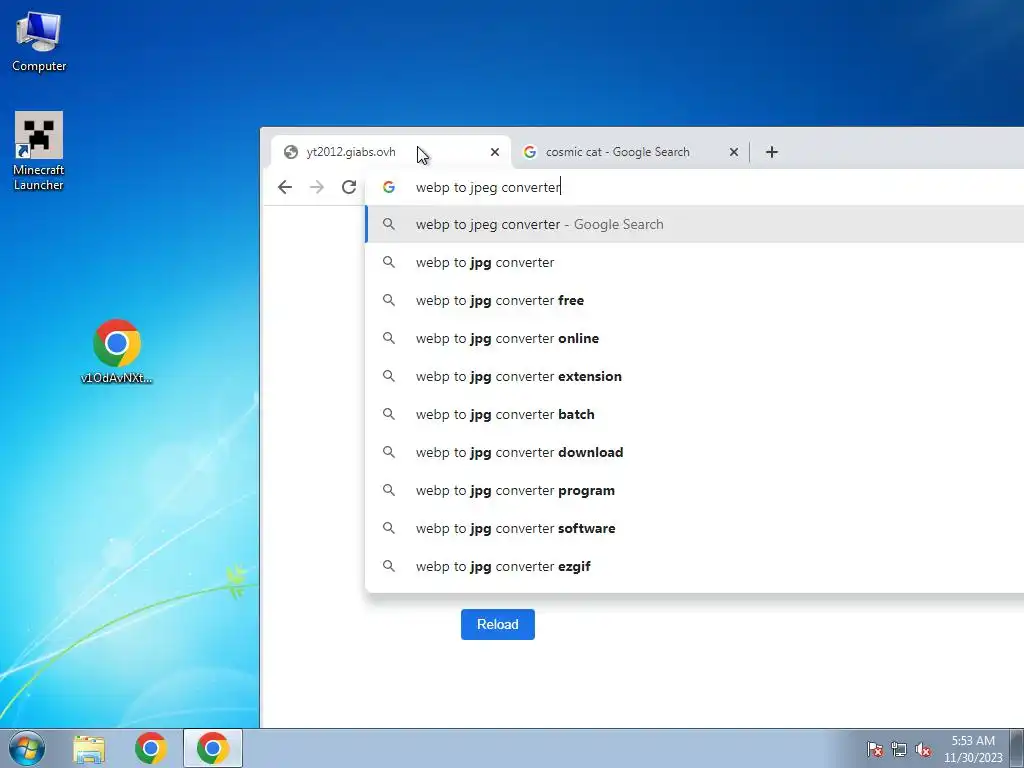The width and height of the screenshot is (1024, 768).
Task: Close the yt2012.giabs.ovh tab
Action: [x=494, y=152]
